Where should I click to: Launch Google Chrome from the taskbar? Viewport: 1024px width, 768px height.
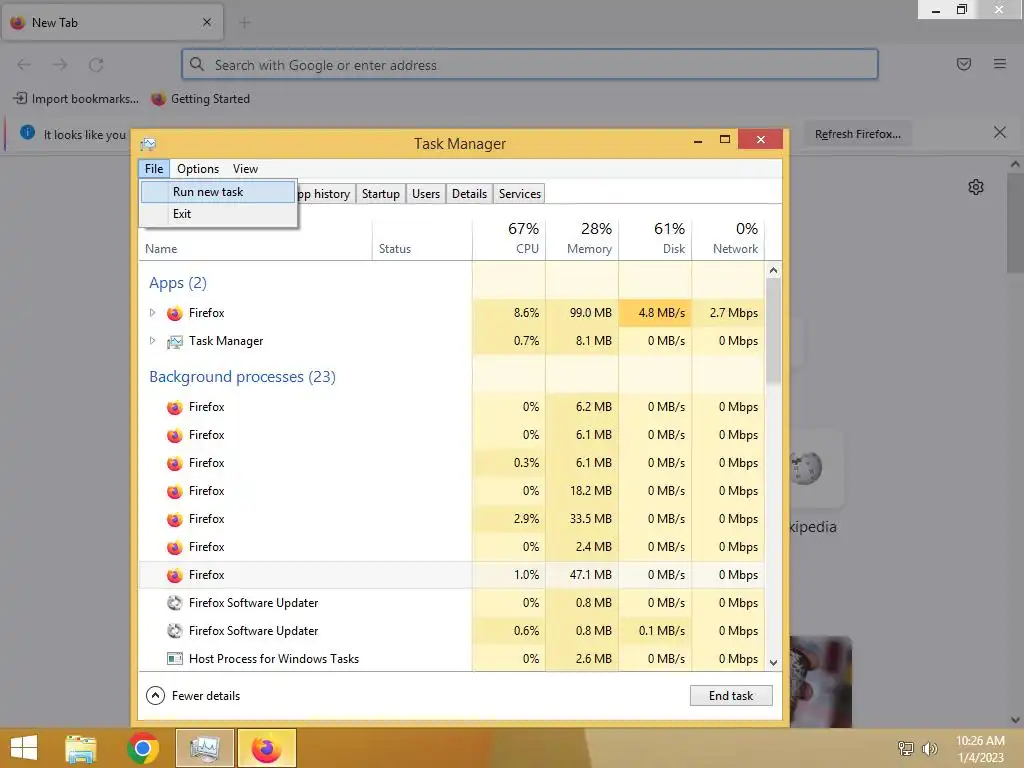142,748
